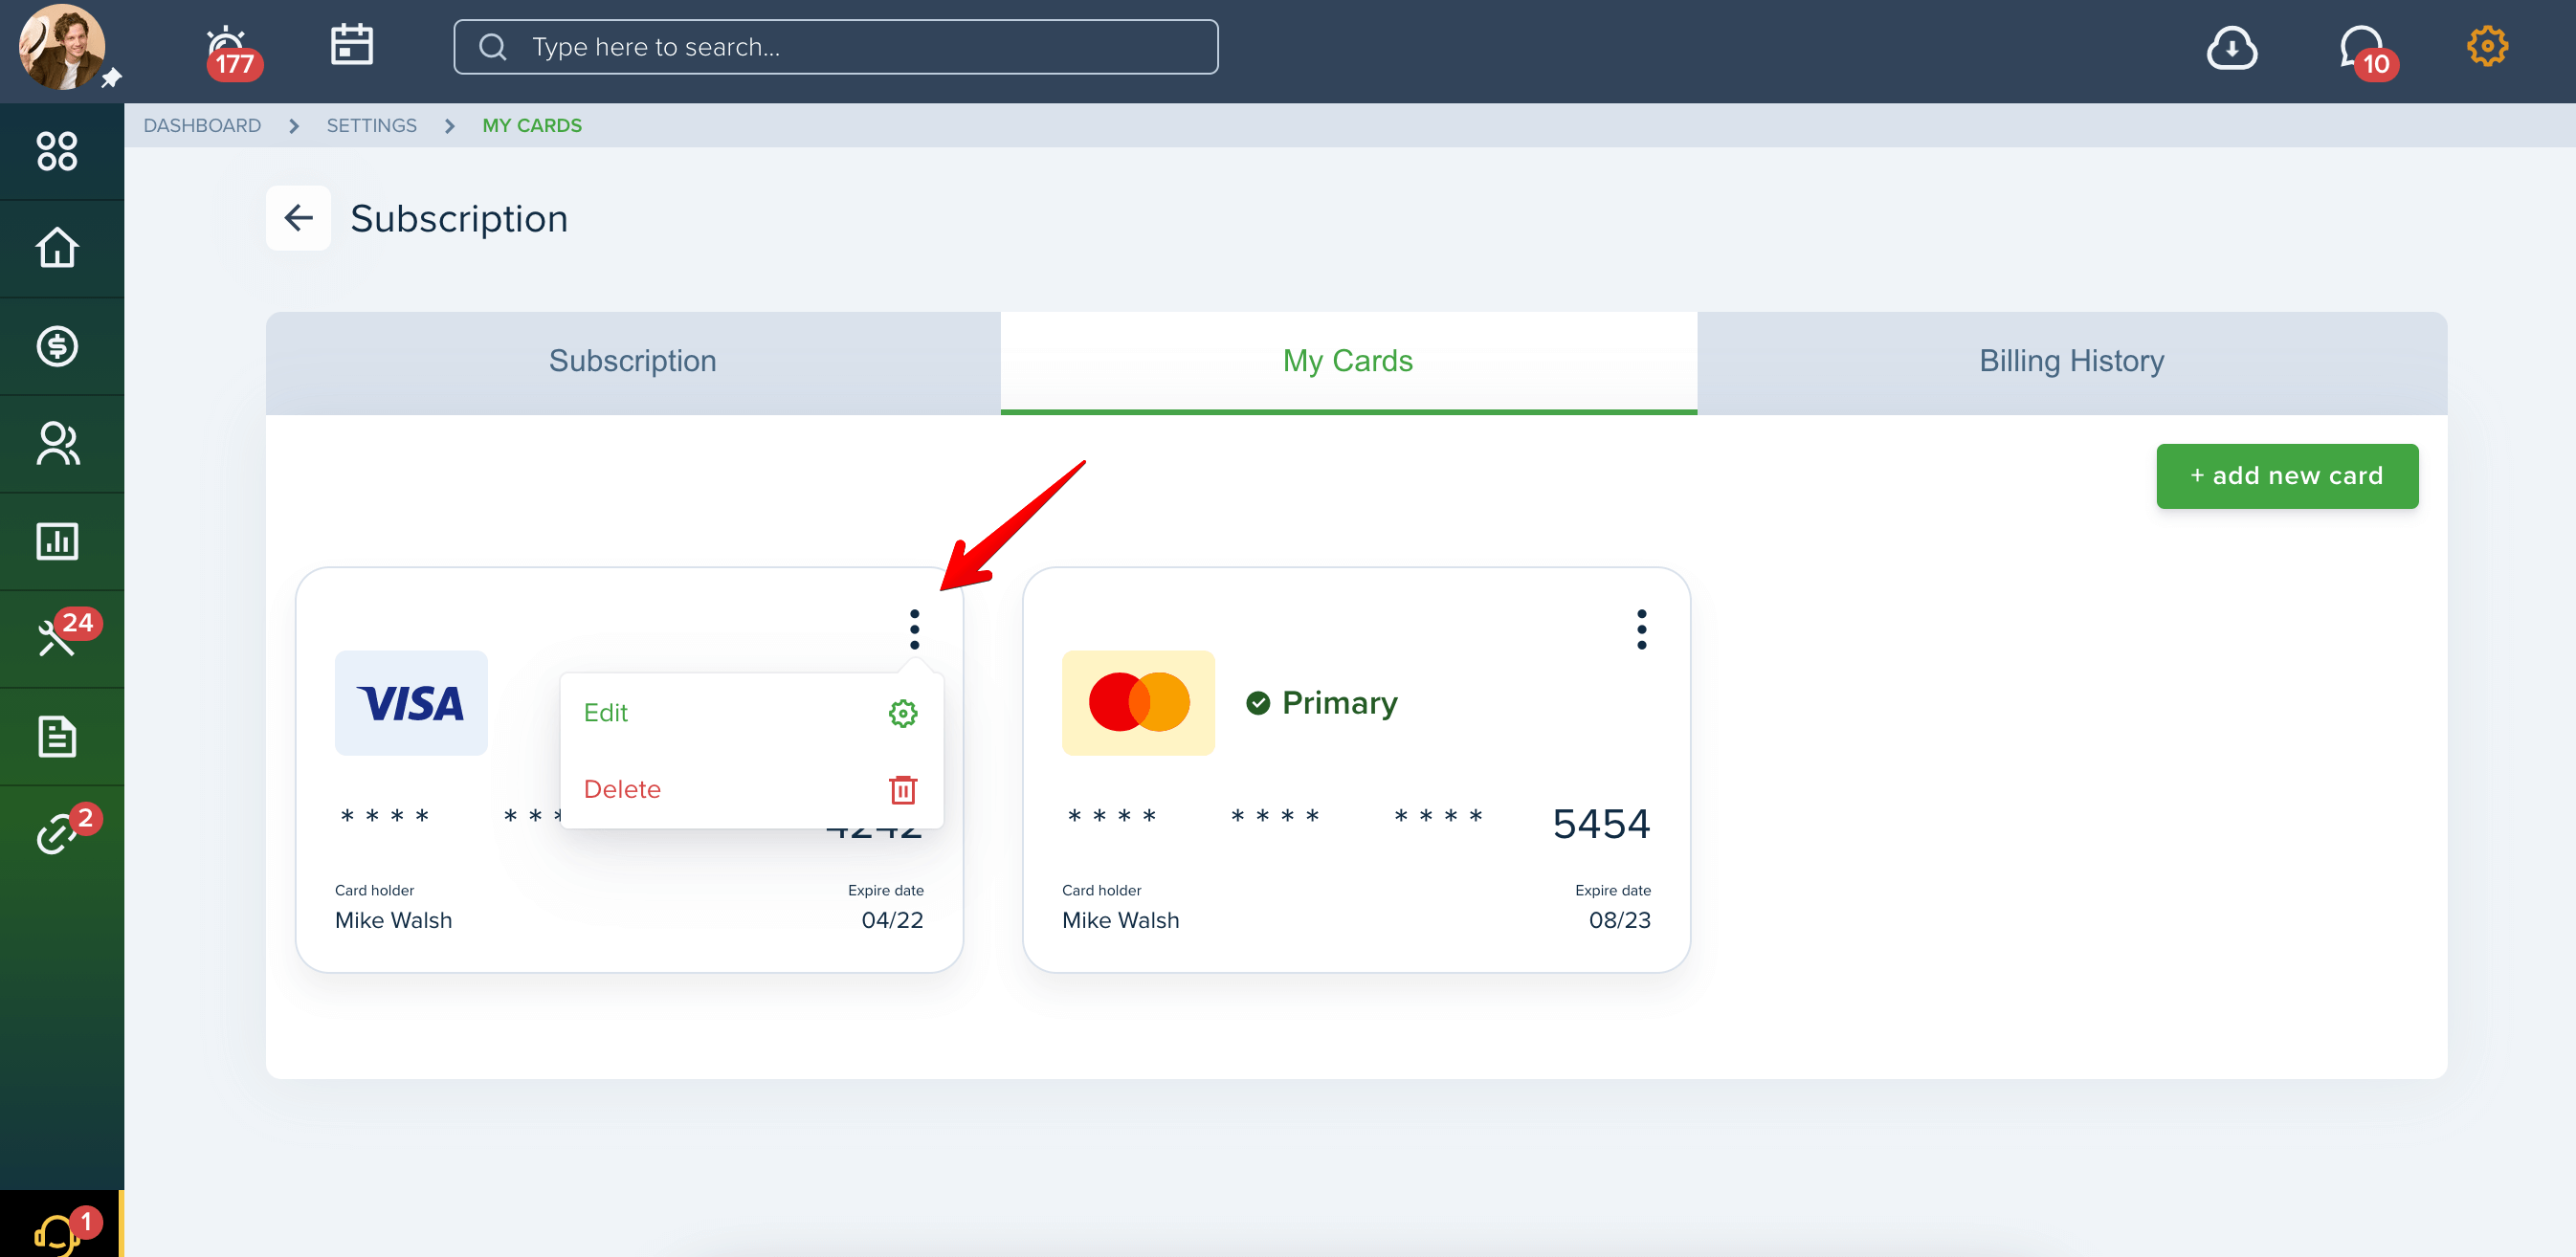Choose Delete in the card menu
2576x1257 pixels.
751,789
